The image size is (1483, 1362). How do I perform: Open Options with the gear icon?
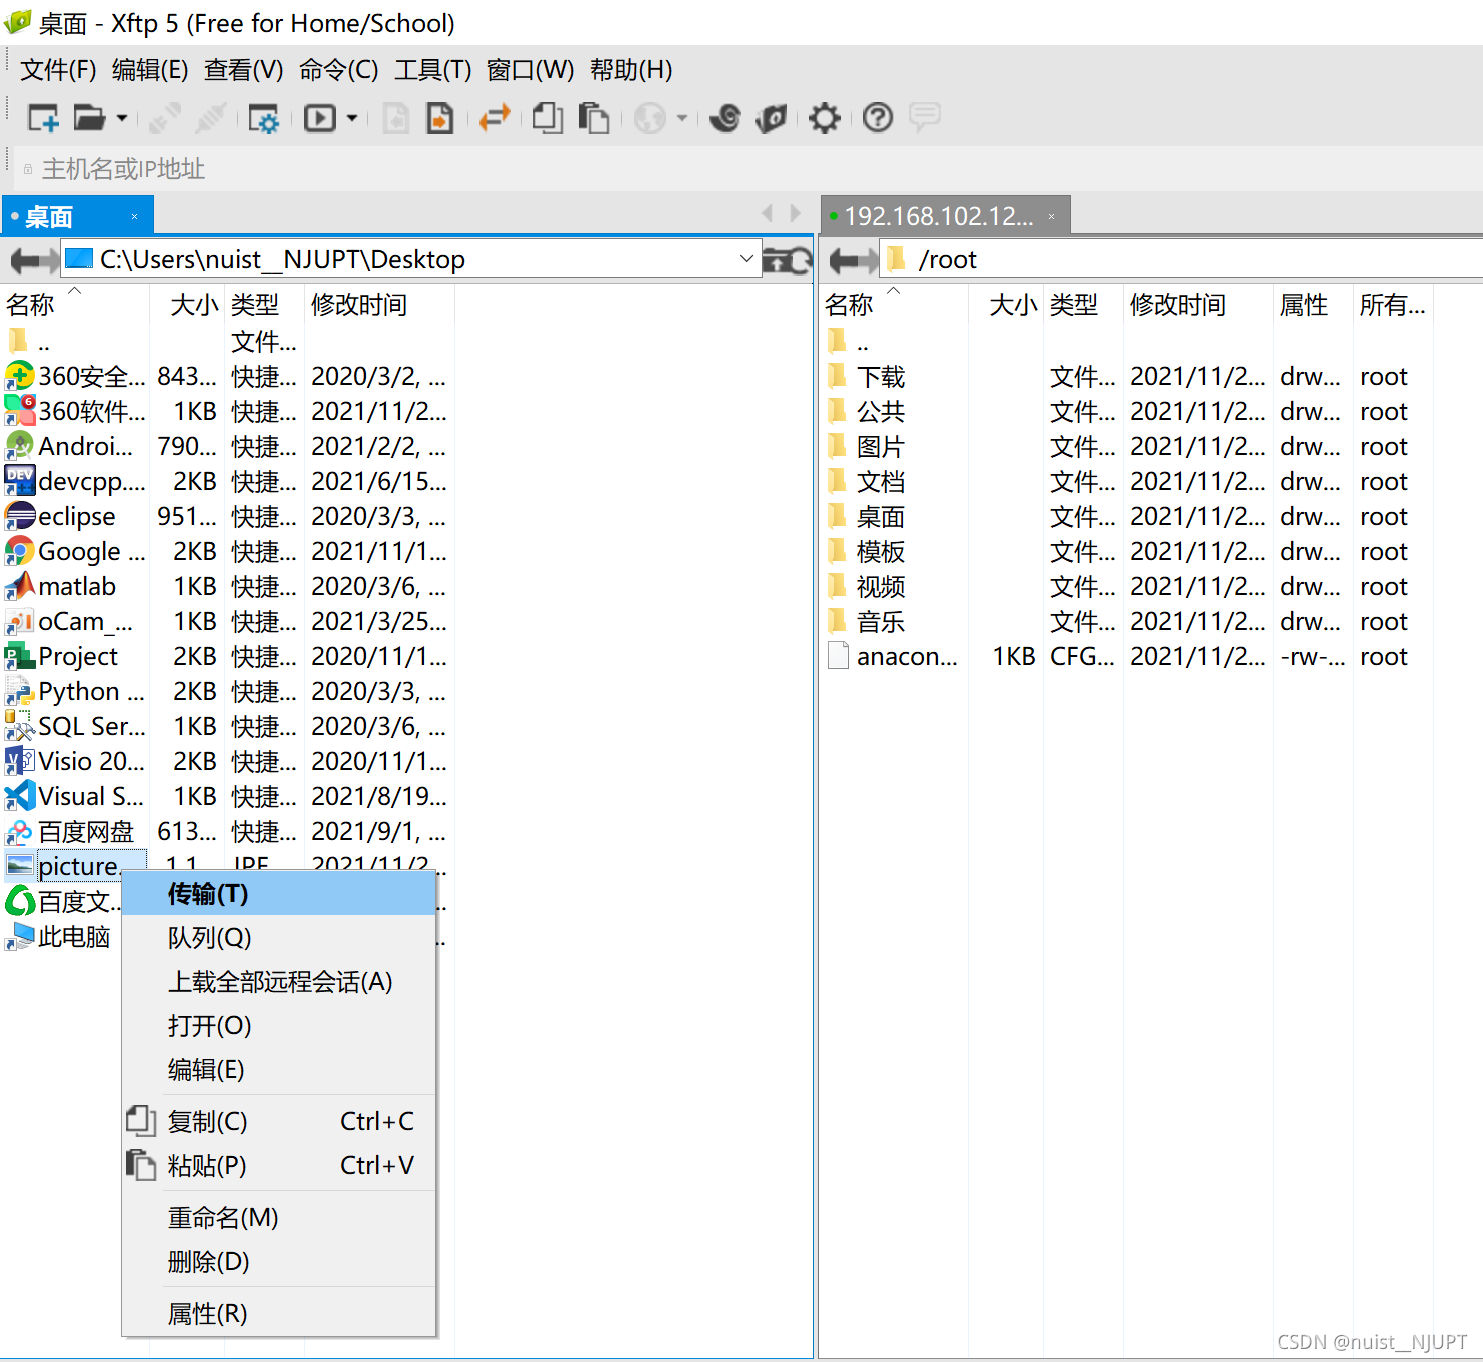pyautogui.click(x=825, y=118)
